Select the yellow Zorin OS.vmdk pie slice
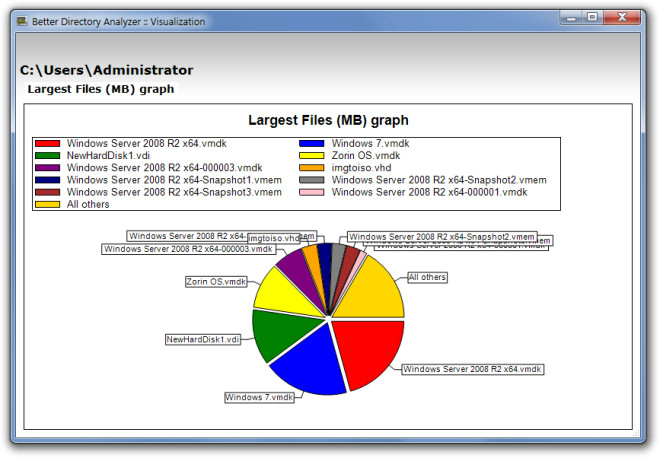This screenshot has height=458, width=660. pos(283,295)
